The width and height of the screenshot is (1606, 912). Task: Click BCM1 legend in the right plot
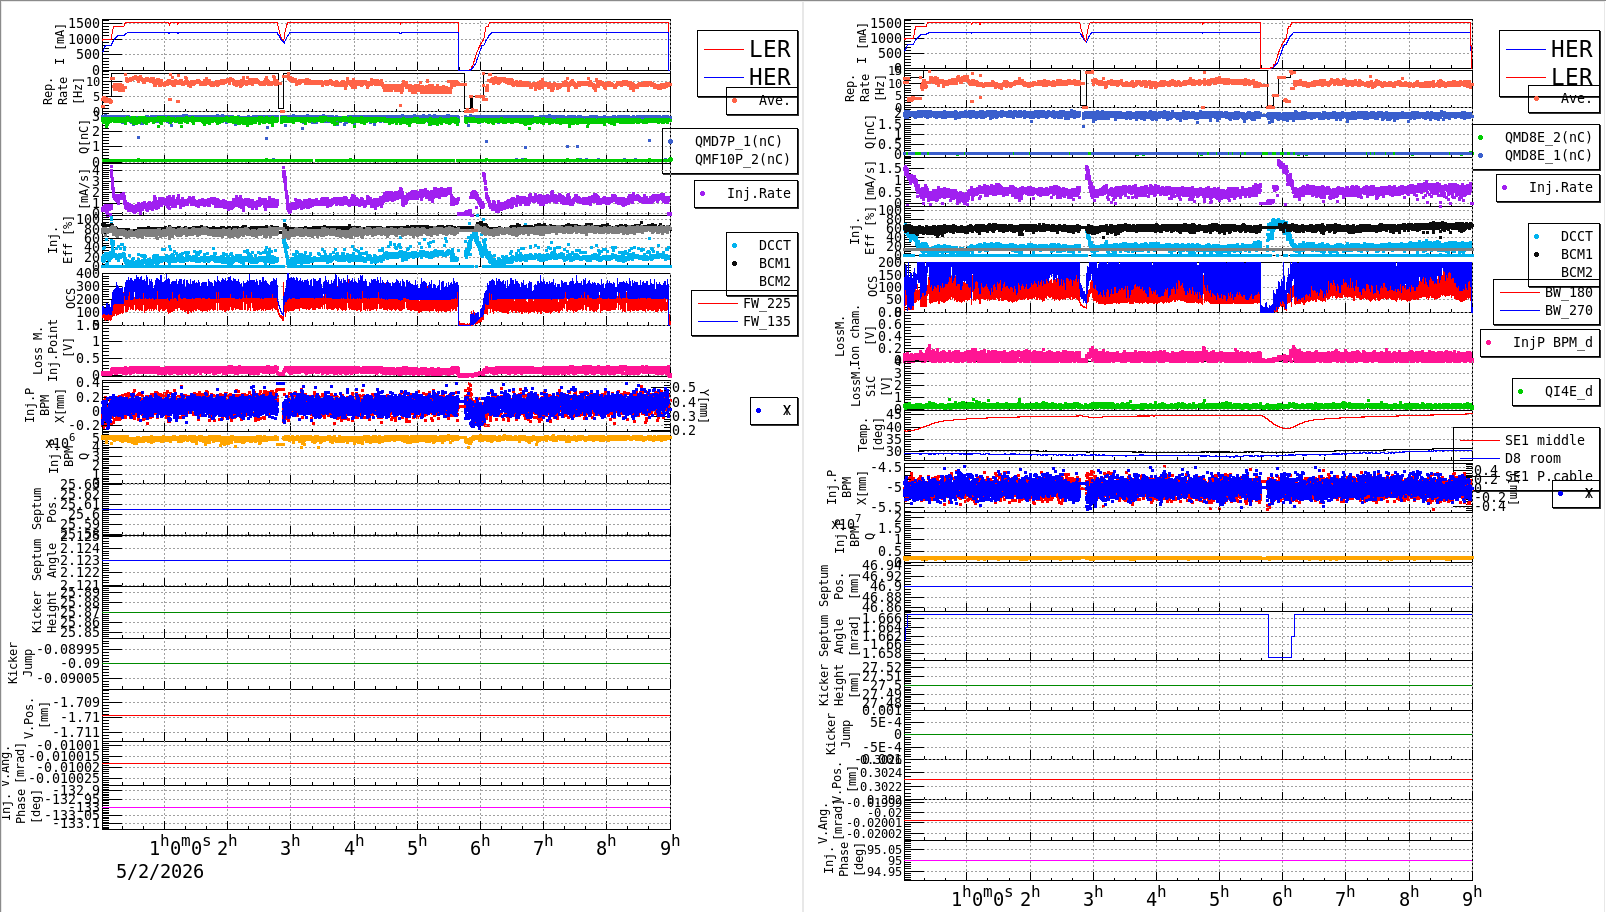pos(1576,255)
